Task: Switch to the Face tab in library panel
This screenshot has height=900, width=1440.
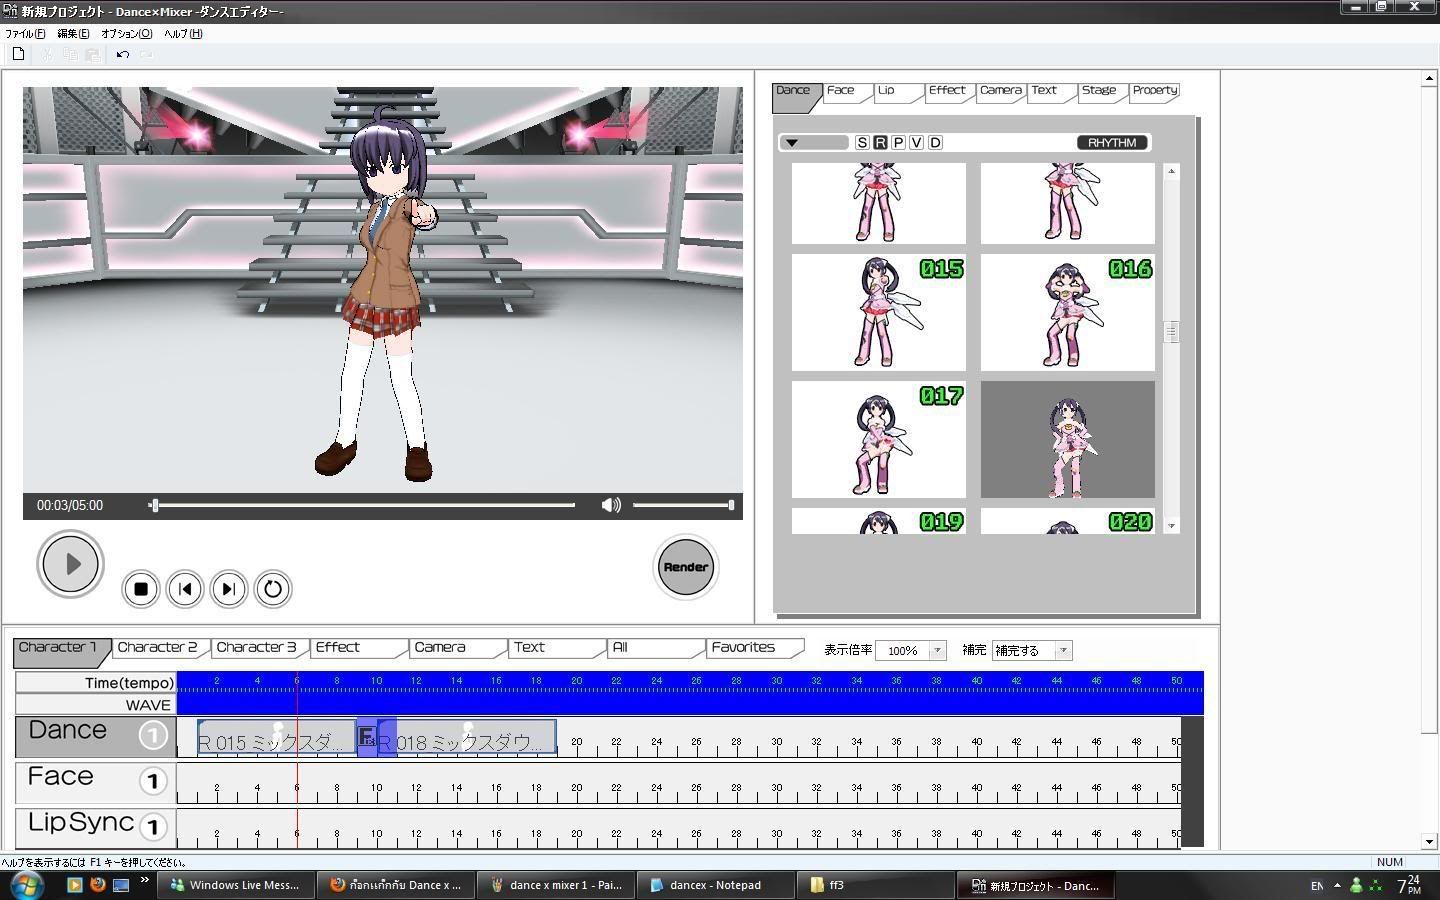Action: click(x=846, y=91)
